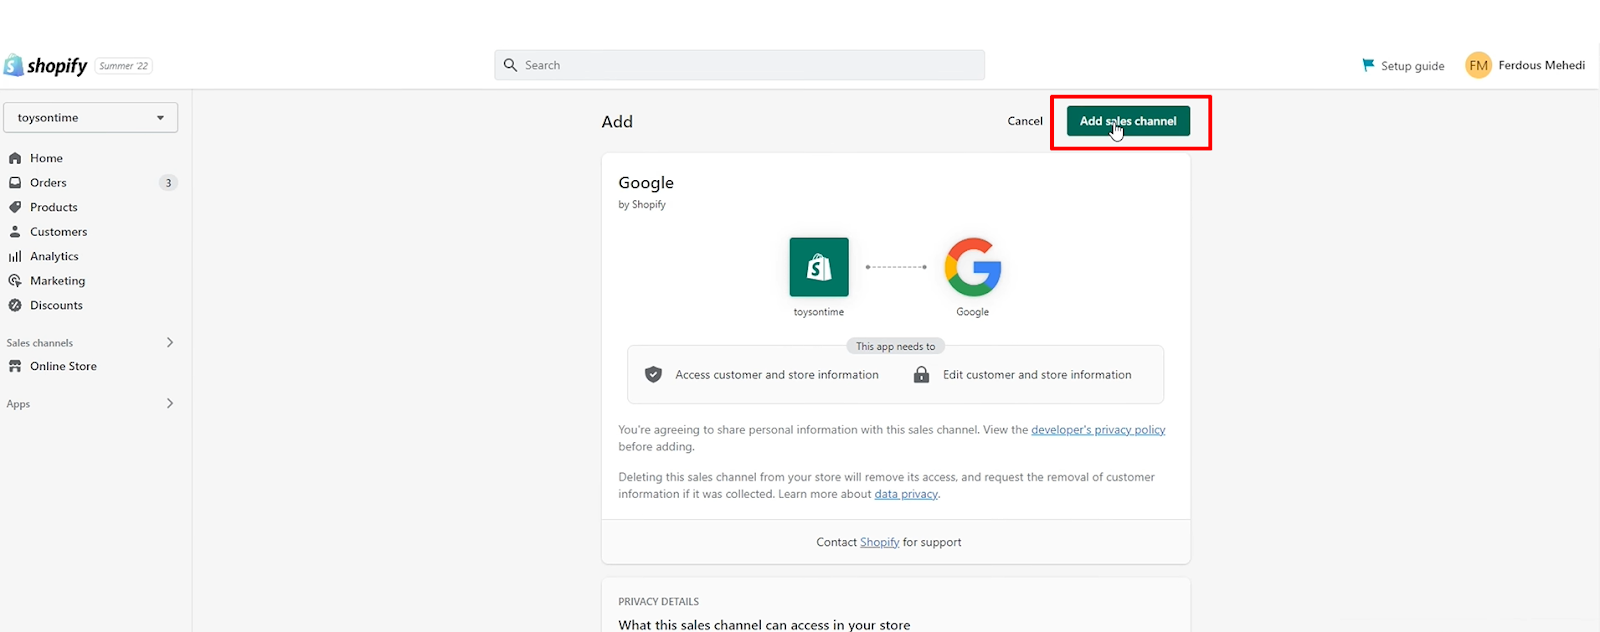Open Analytics in the sidebar

point(54,256)
